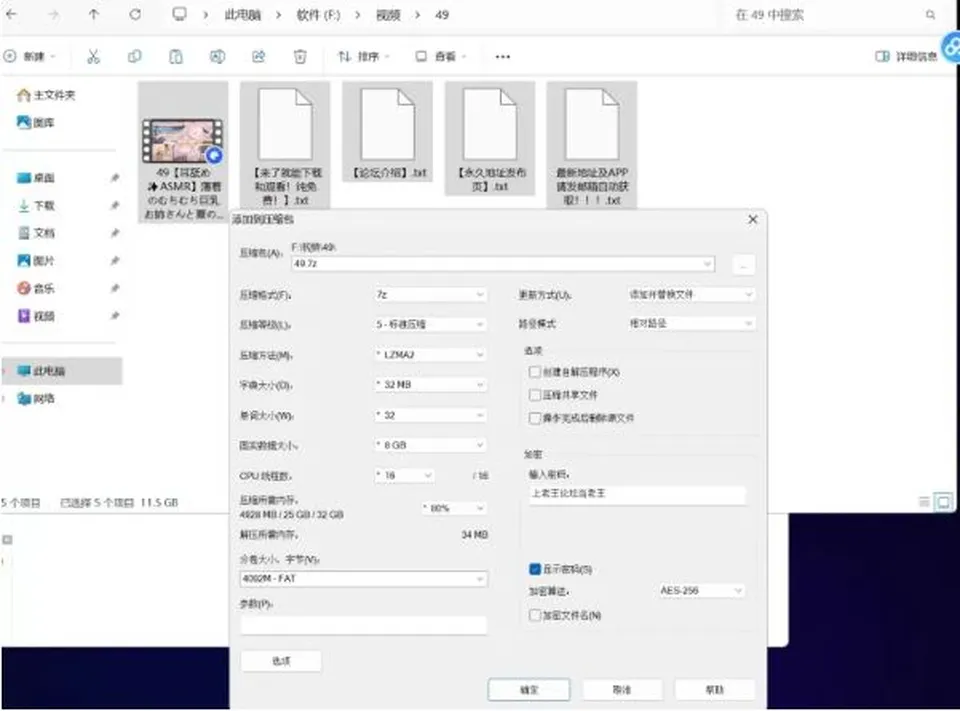Viewport: 960px width, 711px height.
Task: Enable 压缩共享文件 checkbox
Action: (x=534, y=395)
